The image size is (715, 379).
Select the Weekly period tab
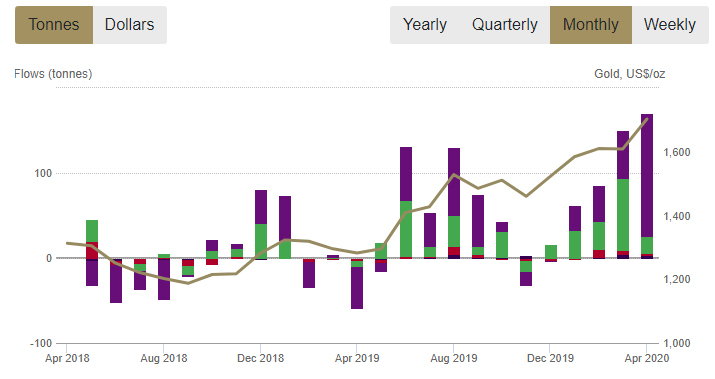tap(670, 25)
